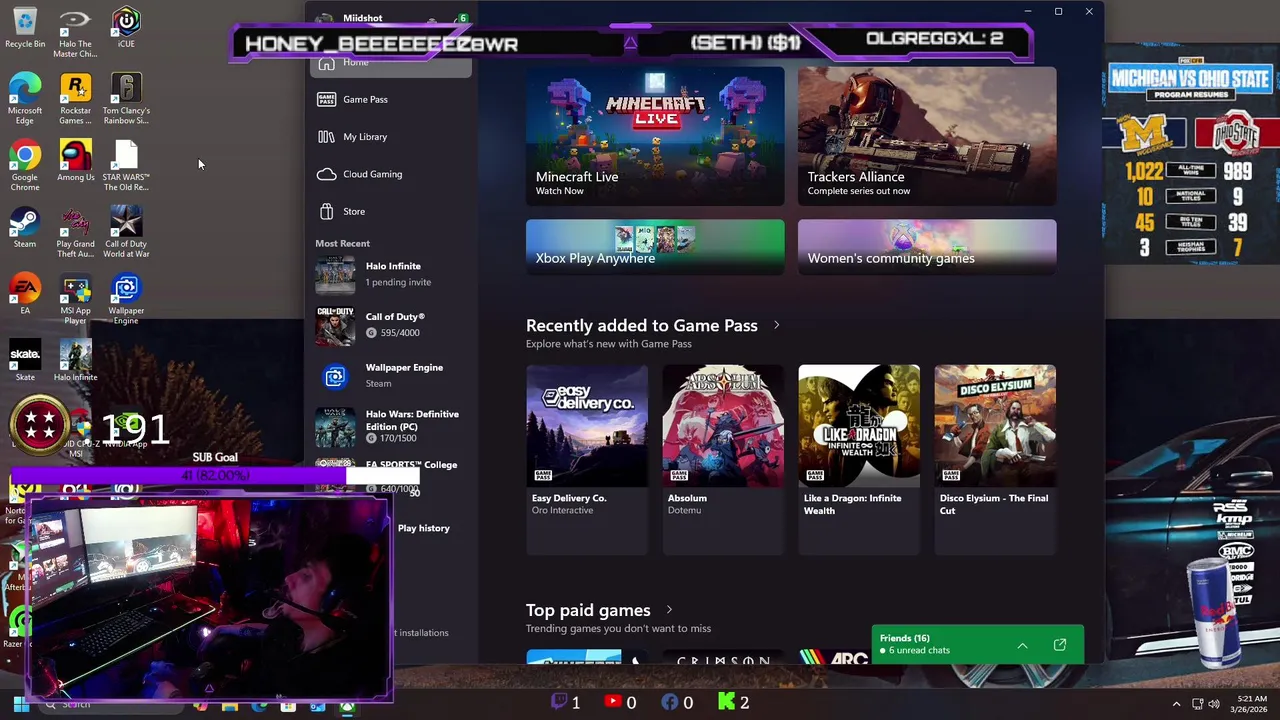The height and width of the screenshot is (720, 1280).
Task: Open the Easy Delivery Co. game card
Action: [x=587, y=459]
